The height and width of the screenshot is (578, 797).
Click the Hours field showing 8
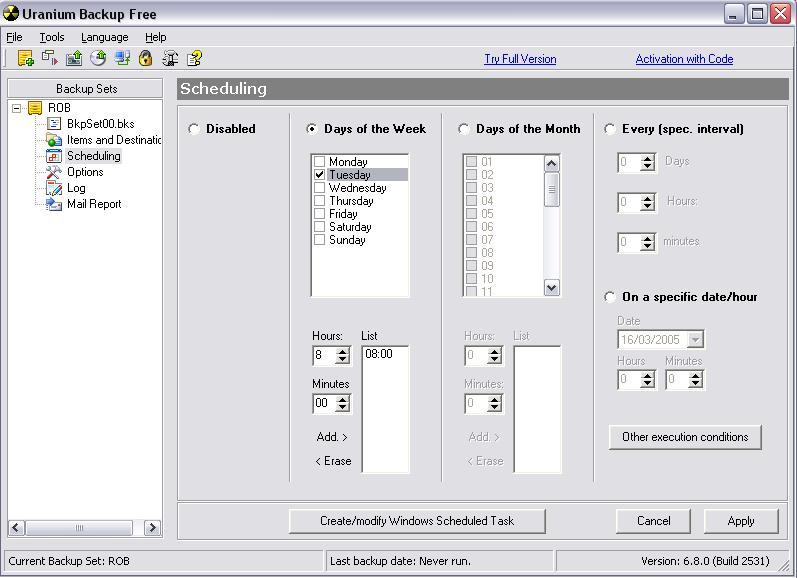pyautogui.click(x=325, y=355)
